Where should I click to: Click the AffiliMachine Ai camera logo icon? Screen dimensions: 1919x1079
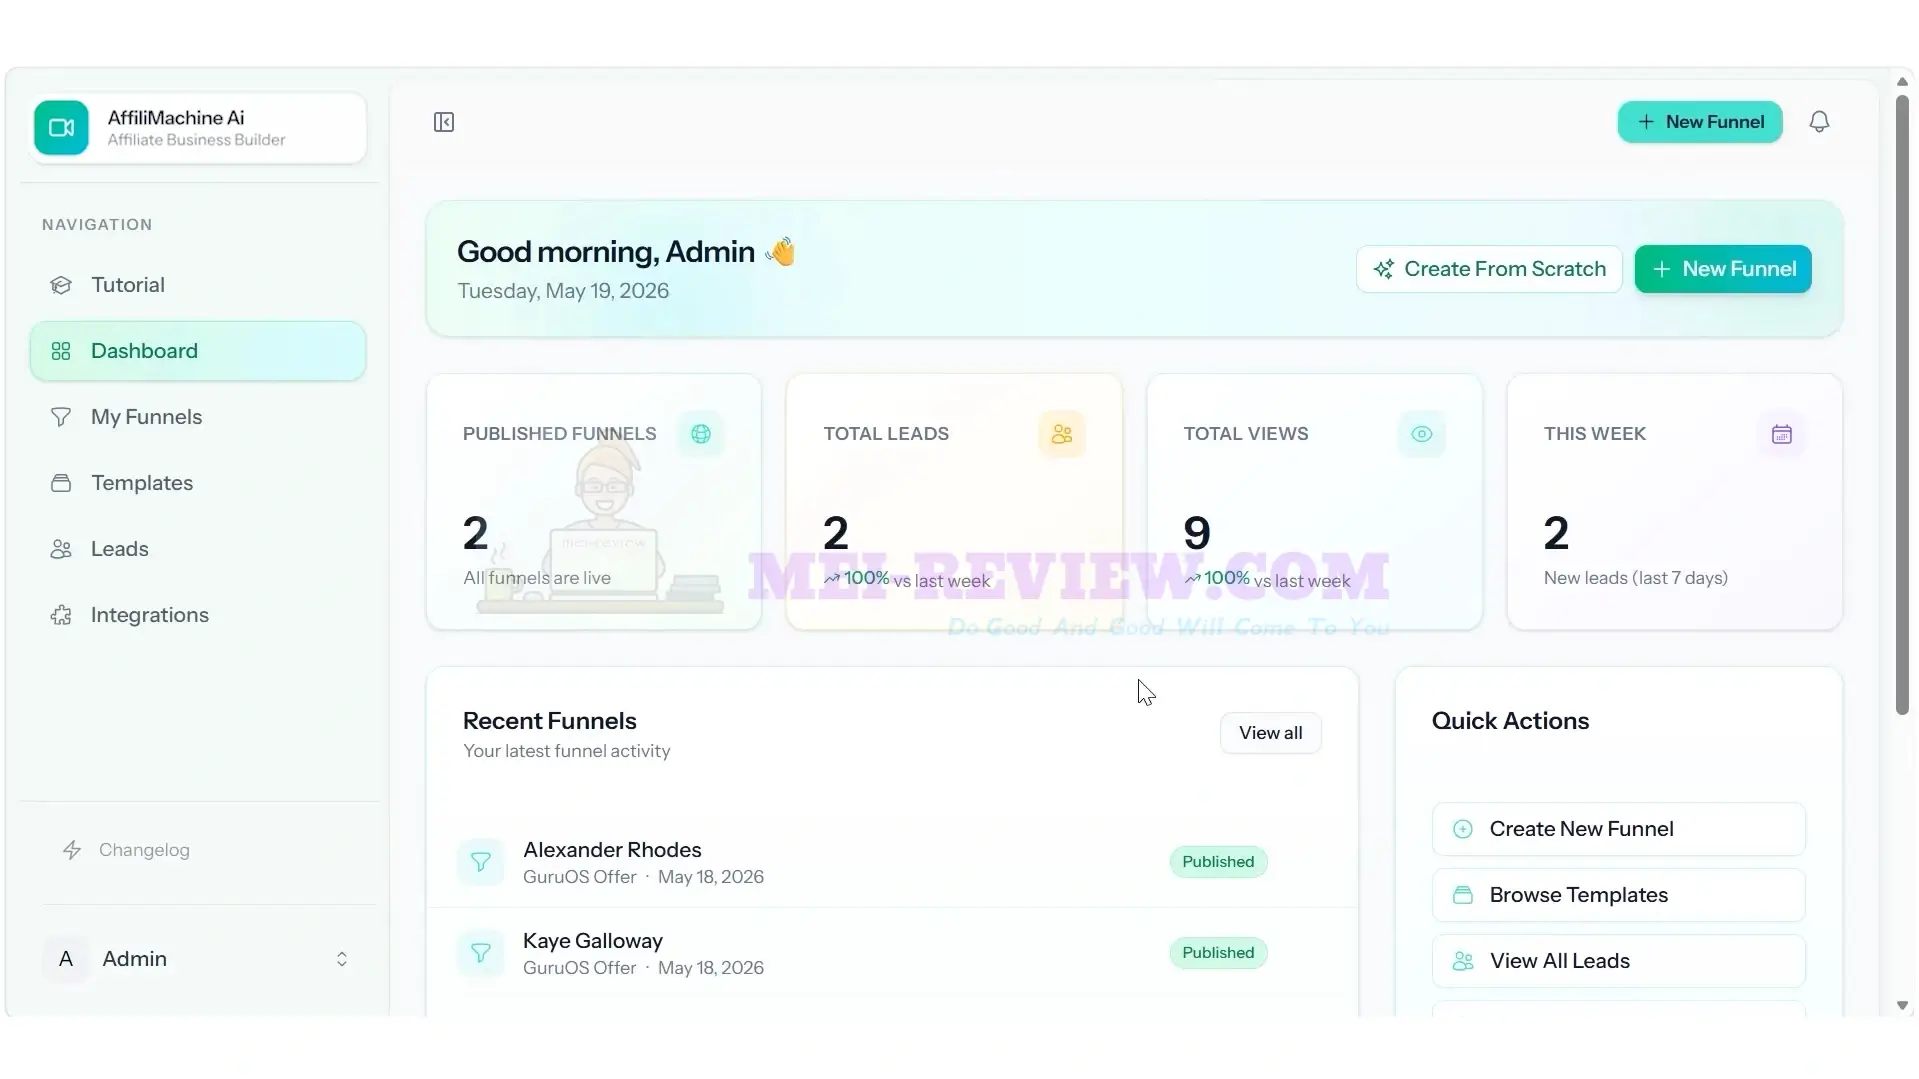61,128
